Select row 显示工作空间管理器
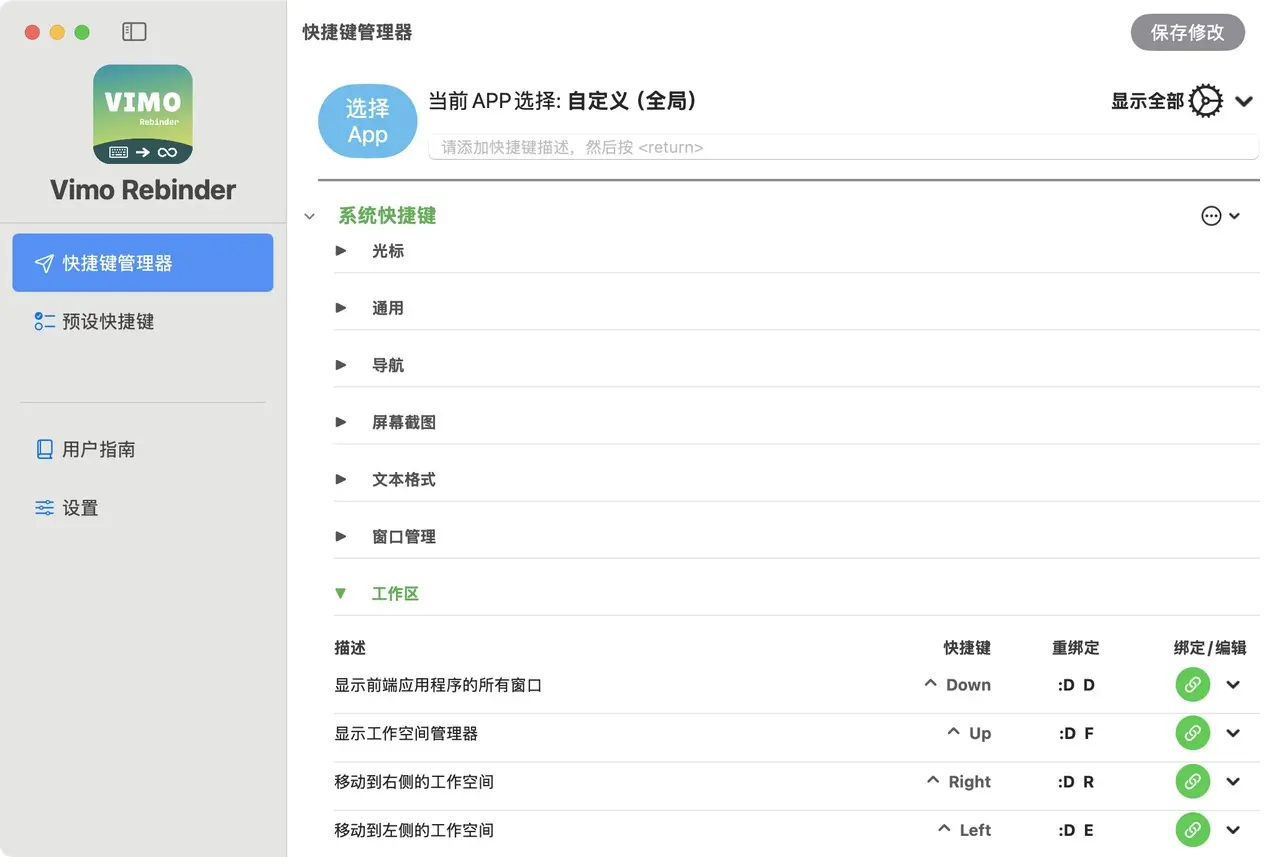Image resolution: width=1280 pixels, height=857 pixels. click(796, 733)
